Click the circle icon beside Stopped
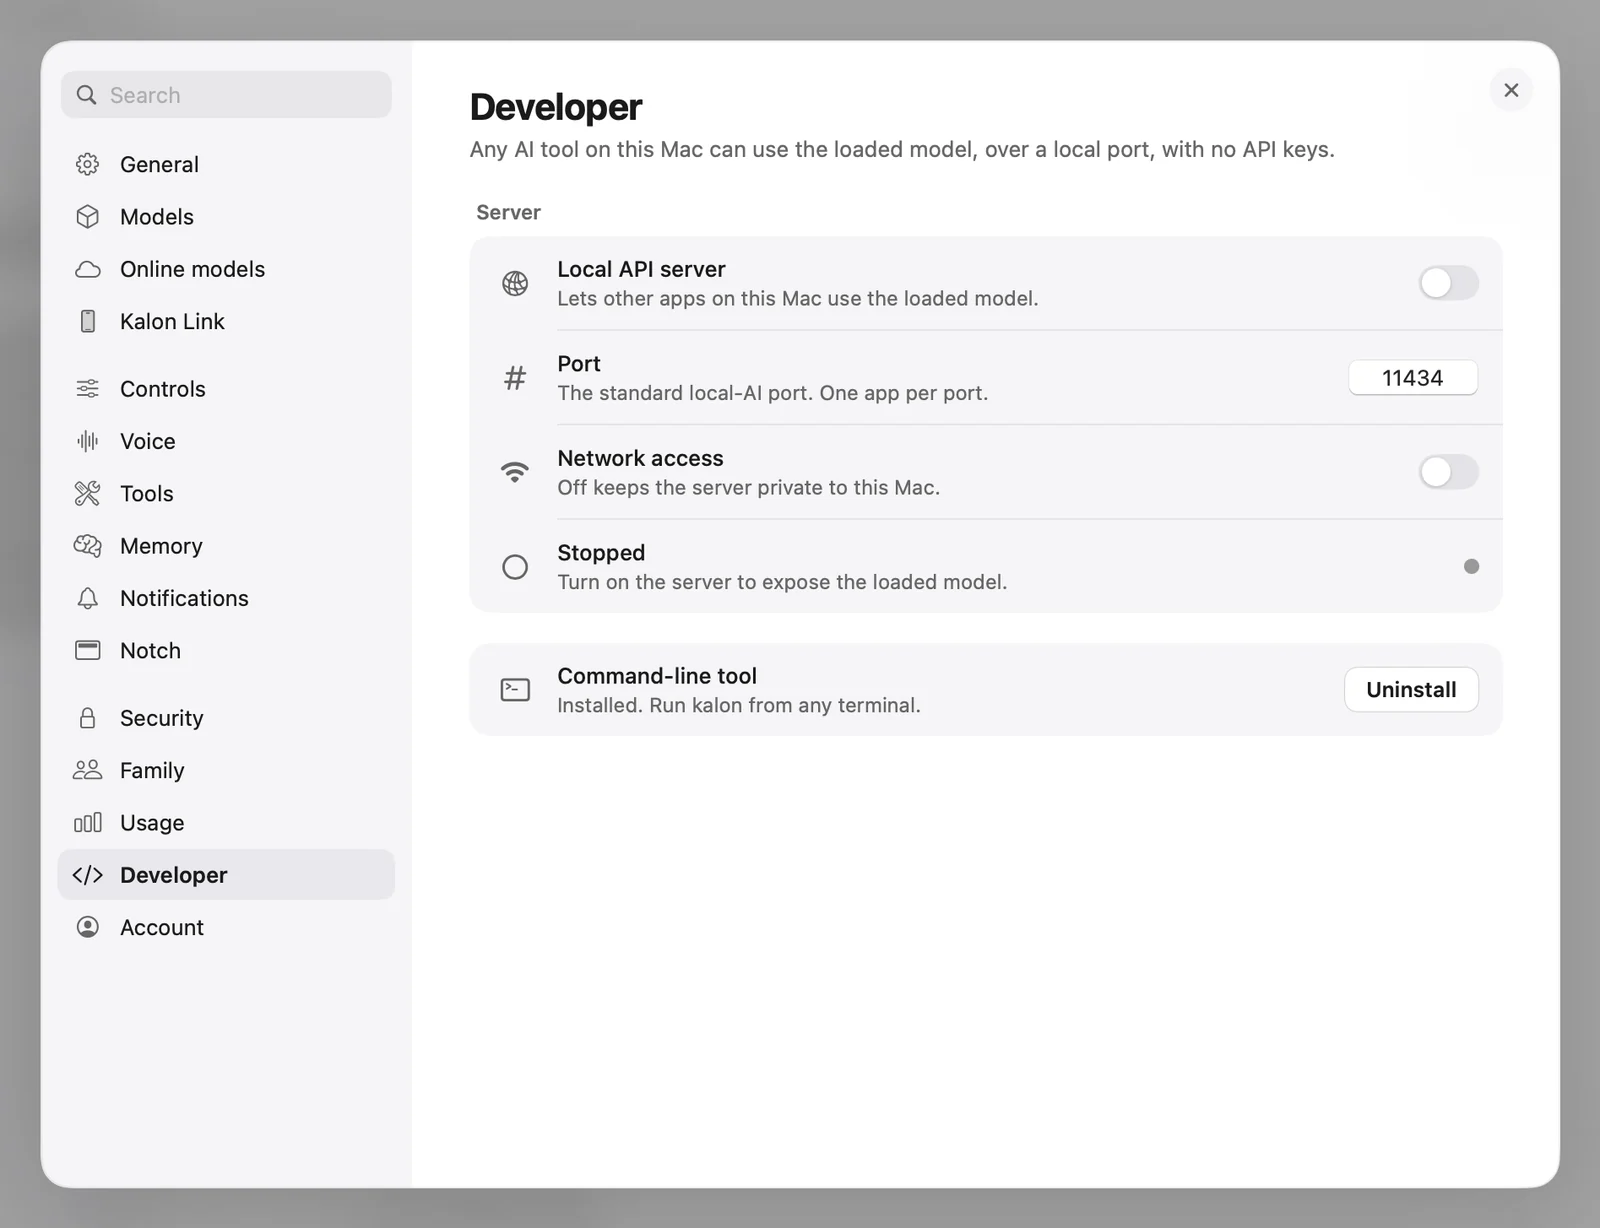Screen dimensions: 1600x1228 tap(515, 567)
